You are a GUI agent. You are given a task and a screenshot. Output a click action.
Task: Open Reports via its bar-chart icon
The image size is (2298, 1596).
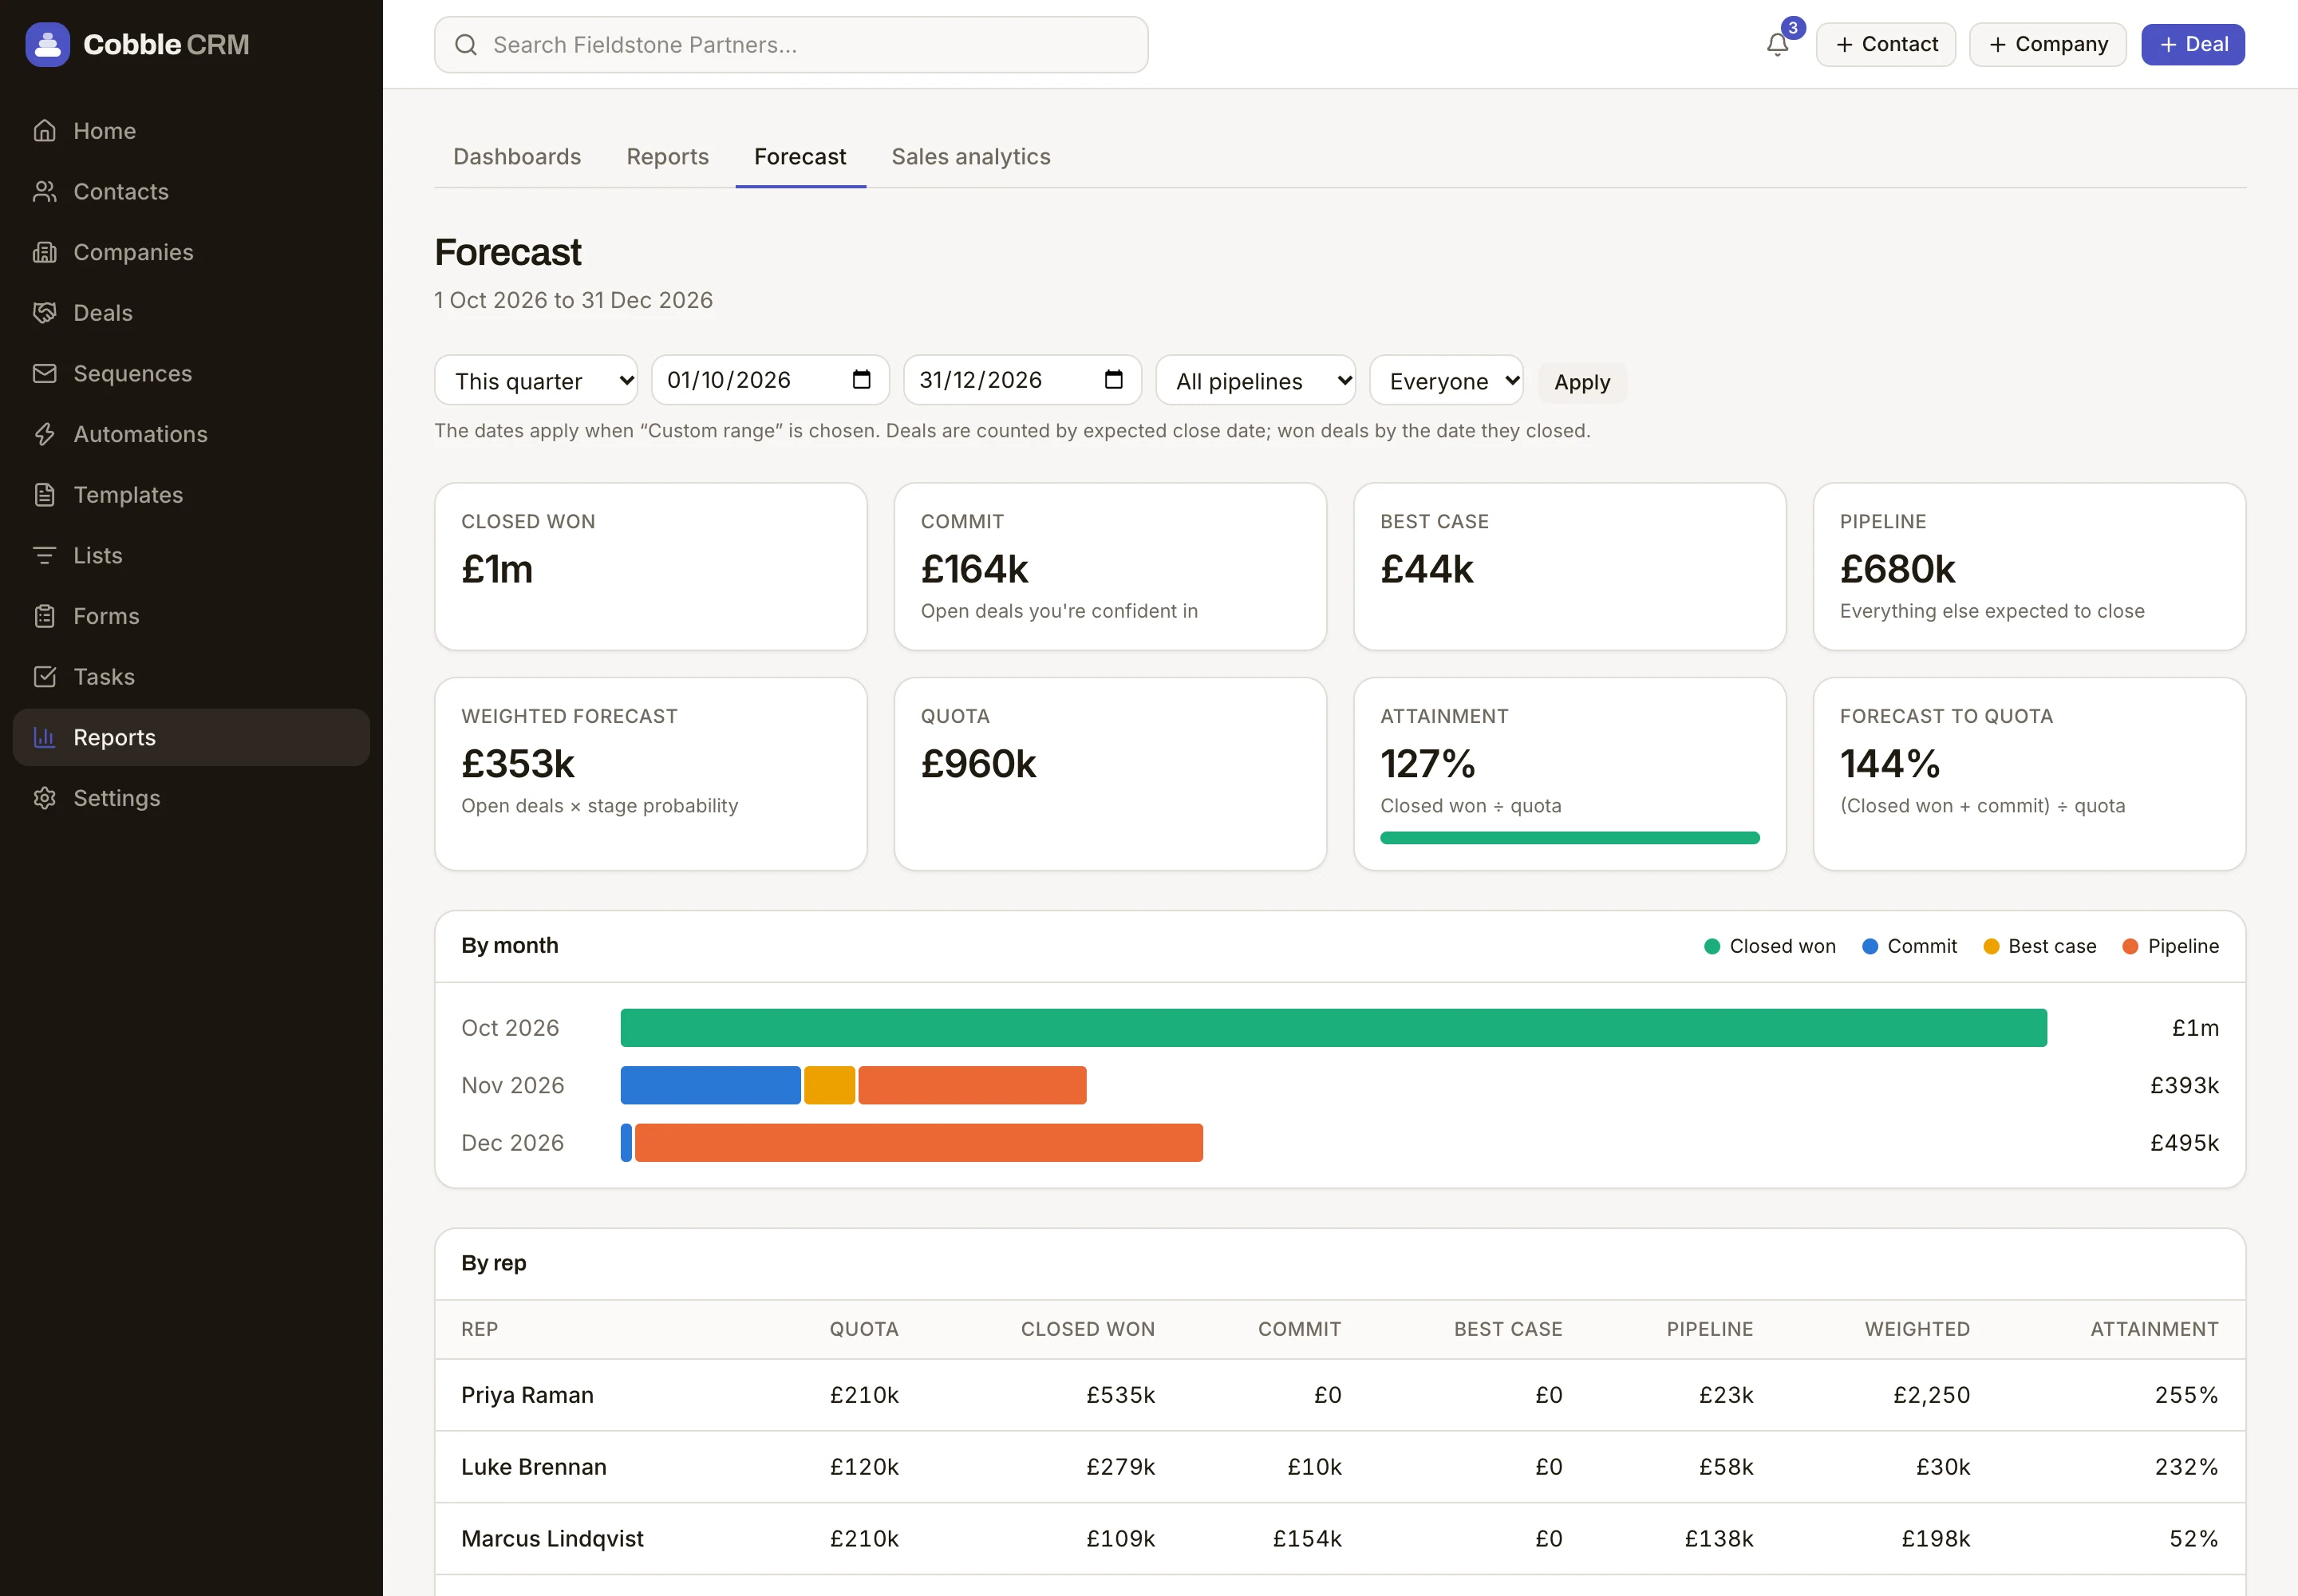click(44, 738)
